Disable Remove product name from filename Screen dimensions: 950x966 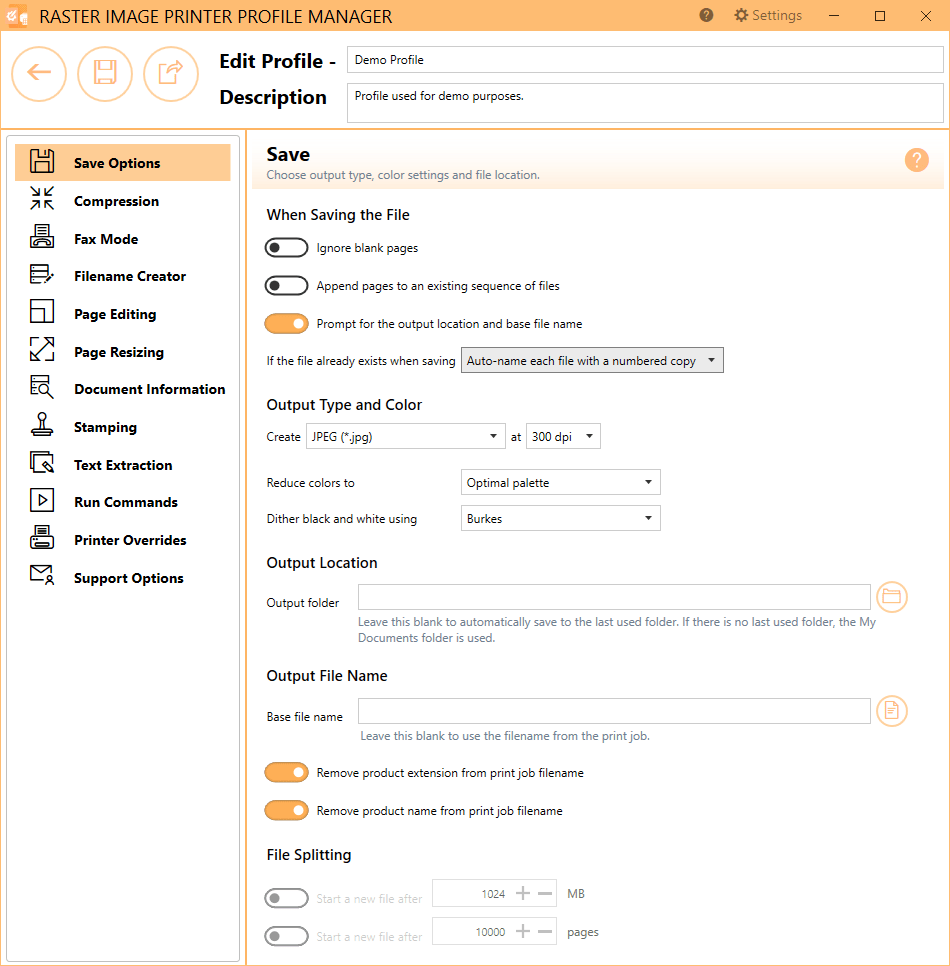coord(286,811)
